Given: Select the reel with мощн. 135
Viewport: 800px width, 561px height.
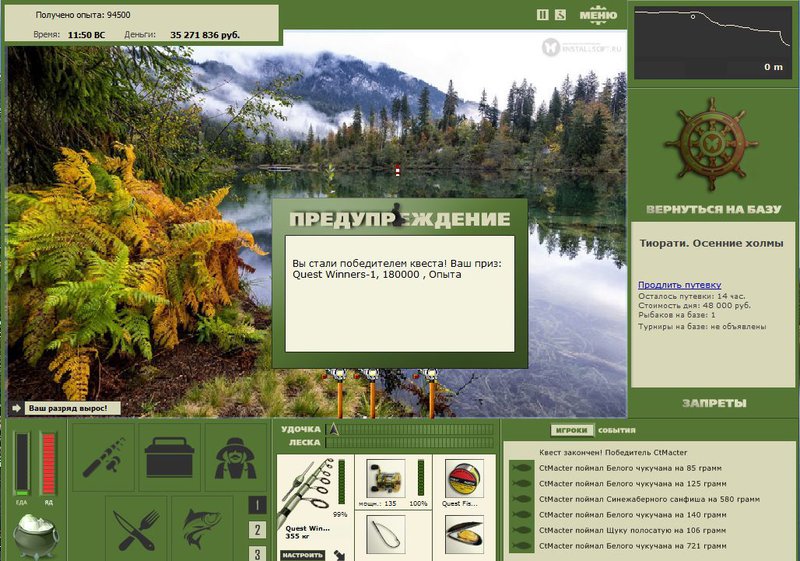Looking at the screenshot, I should tap(386, 478).
